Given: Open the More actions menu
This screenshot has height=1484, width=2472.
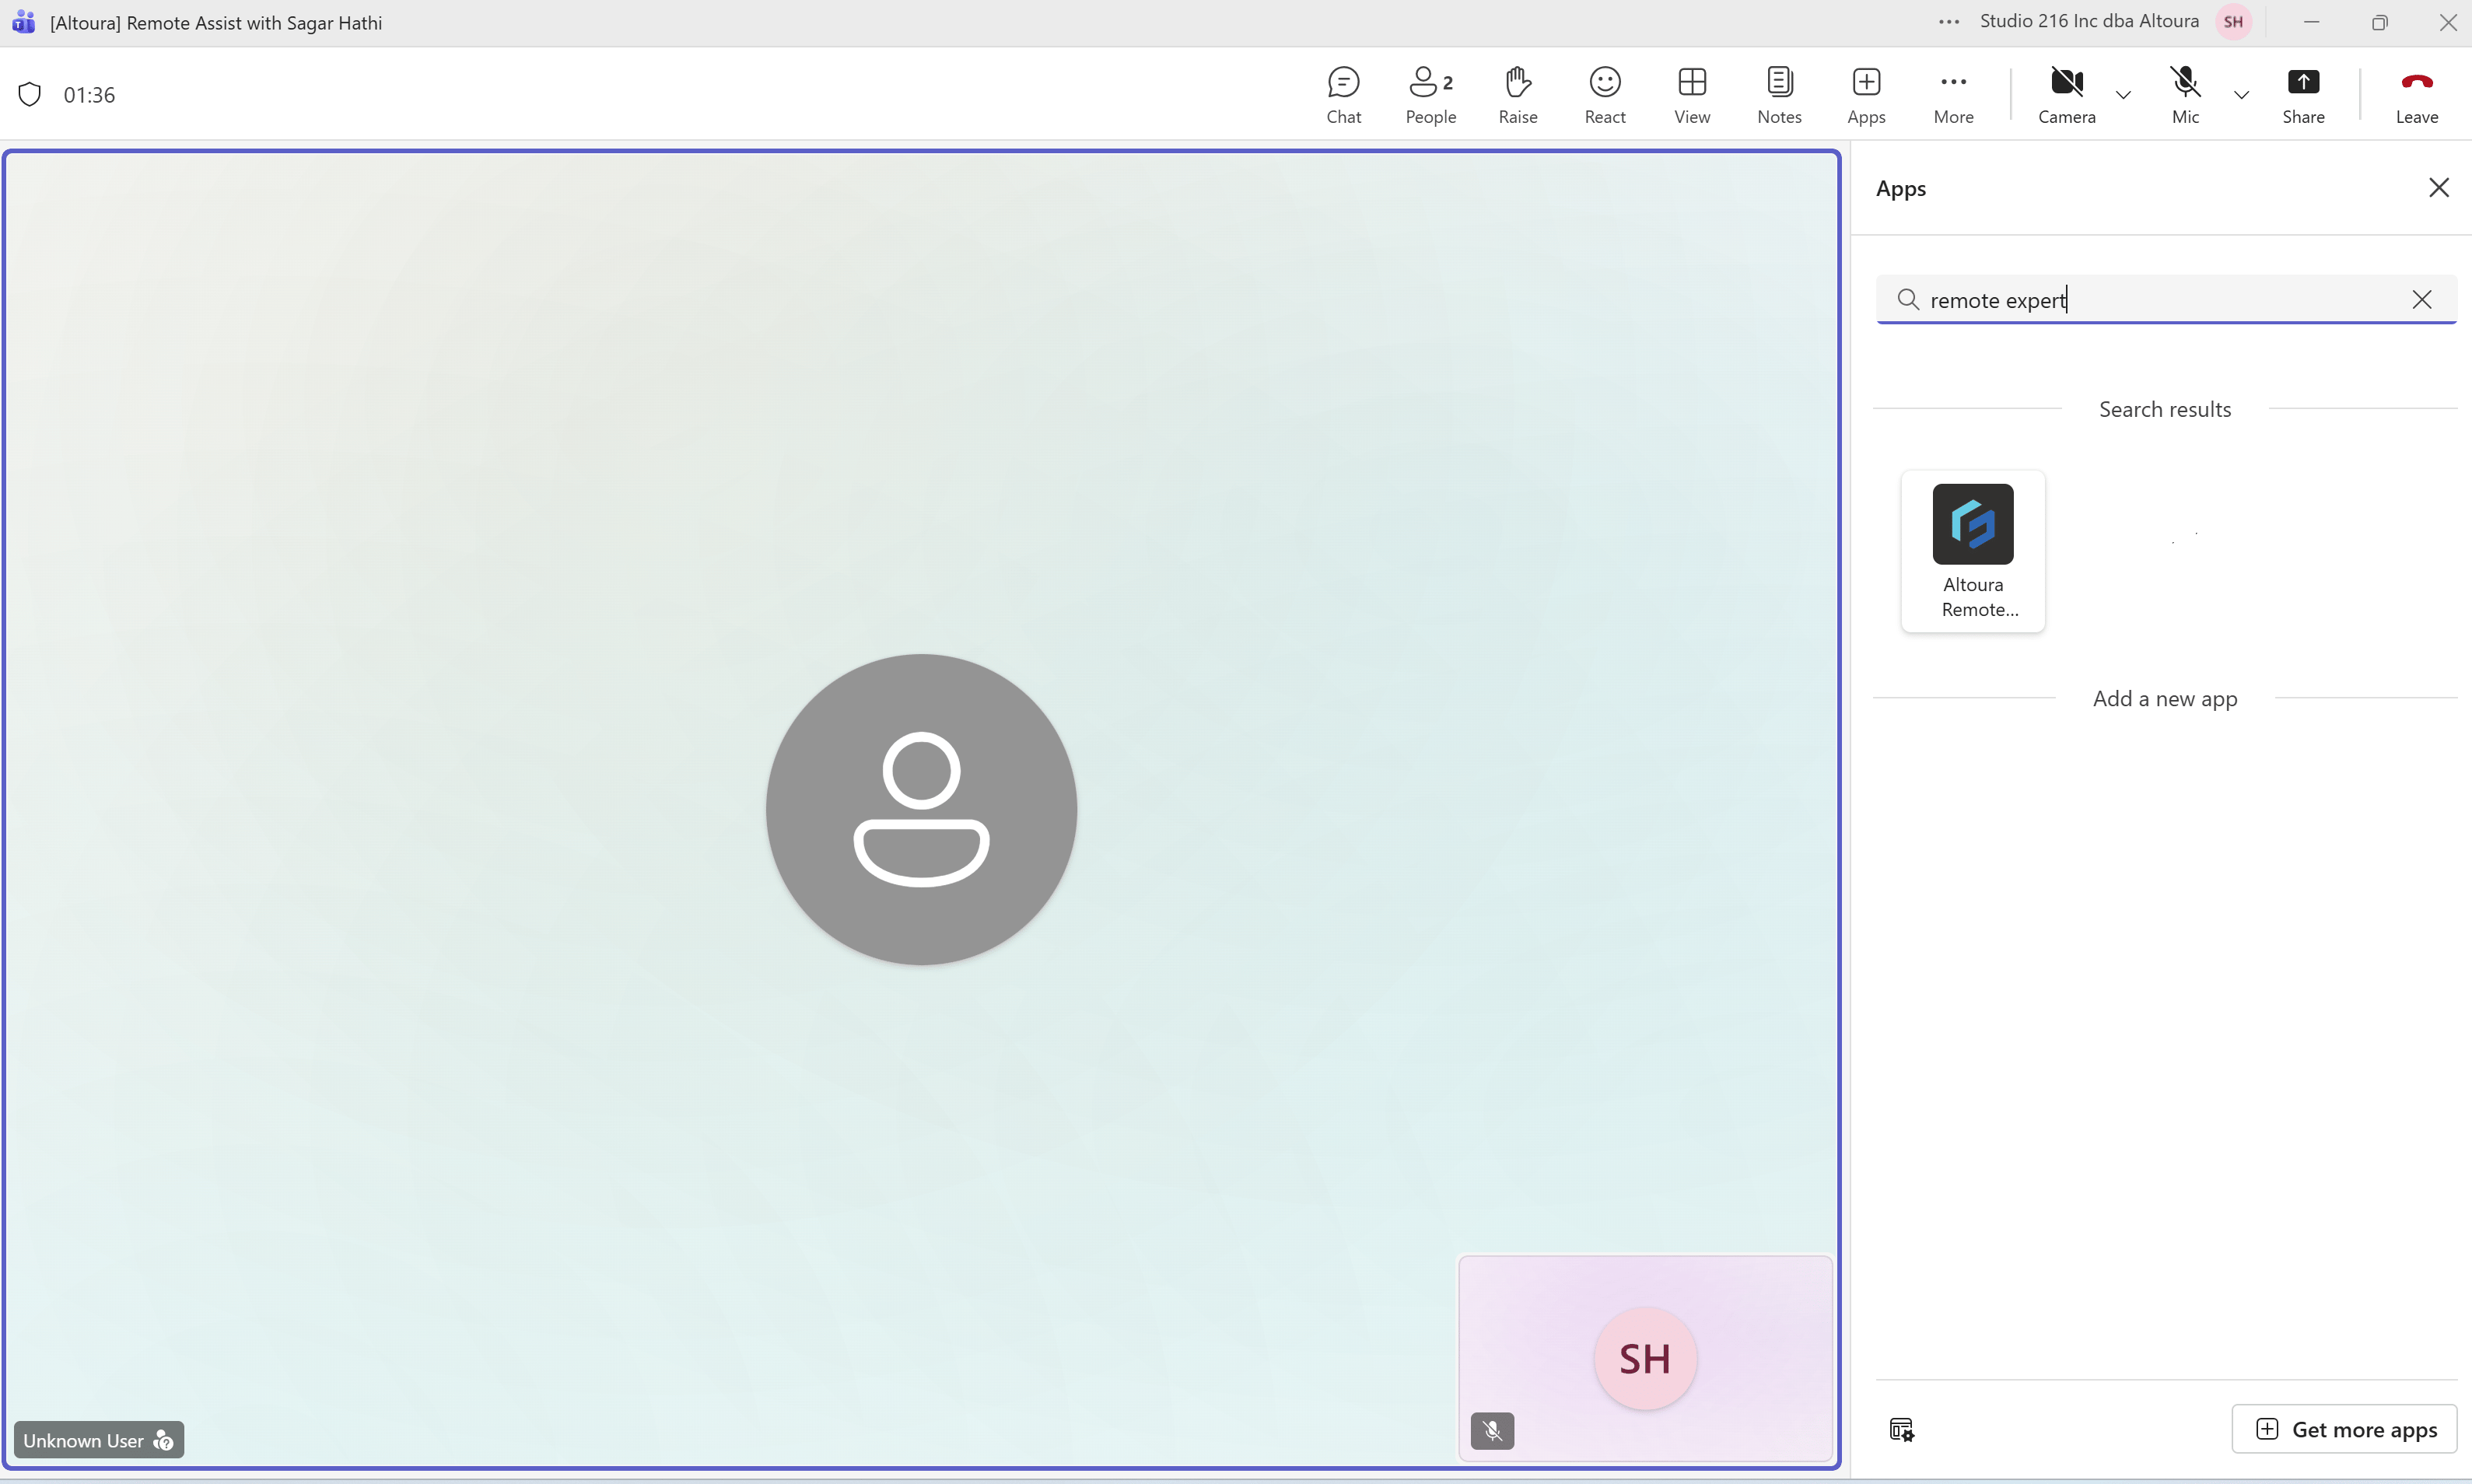Looking at the screenshot, I should tap(1953, 95).
